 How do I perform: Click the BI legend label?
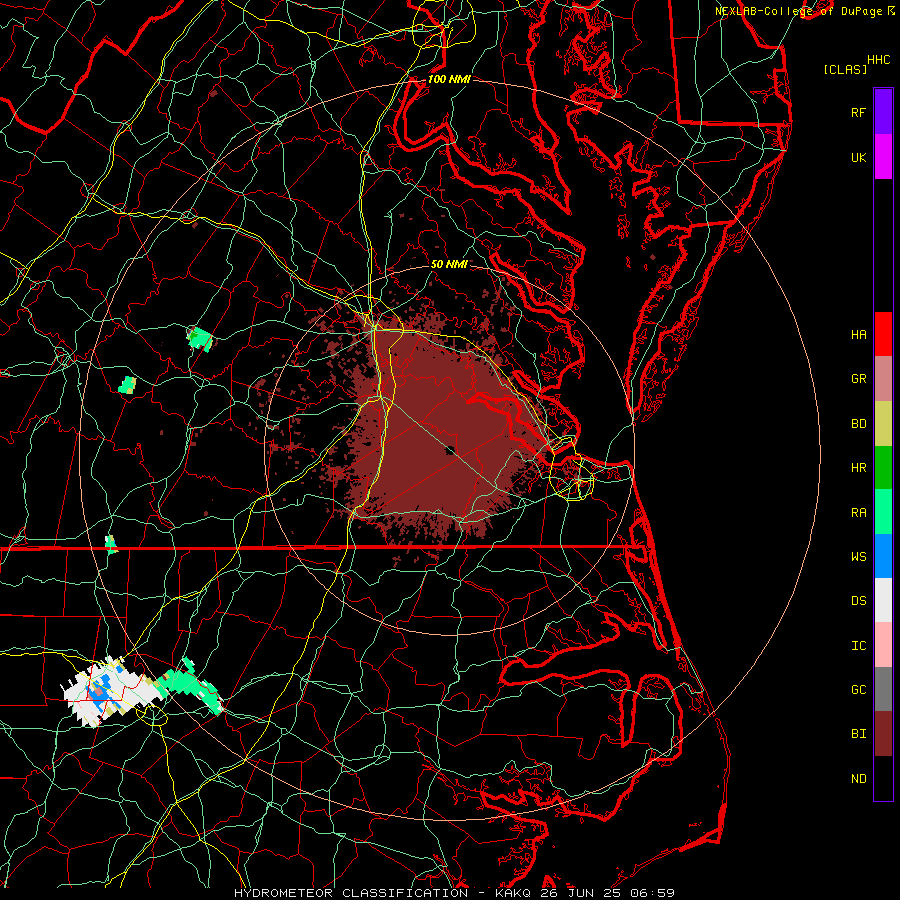point(858,734)
